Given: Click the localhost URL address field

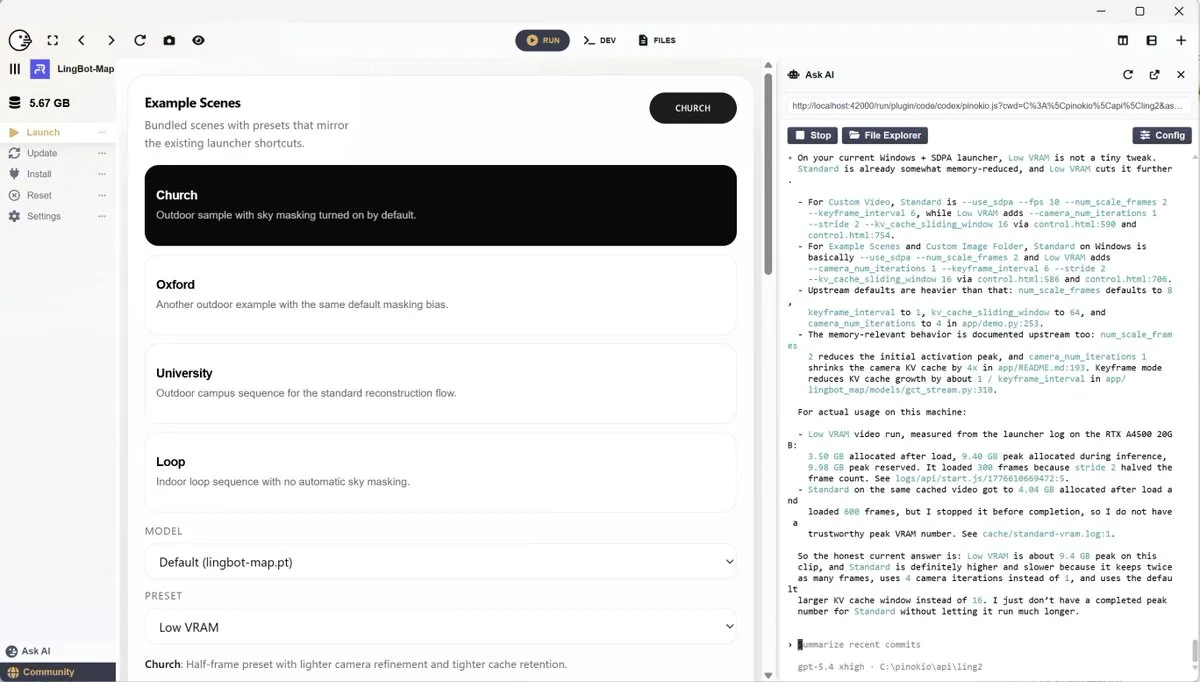Looking at the screenshot, I should (985, 105).
